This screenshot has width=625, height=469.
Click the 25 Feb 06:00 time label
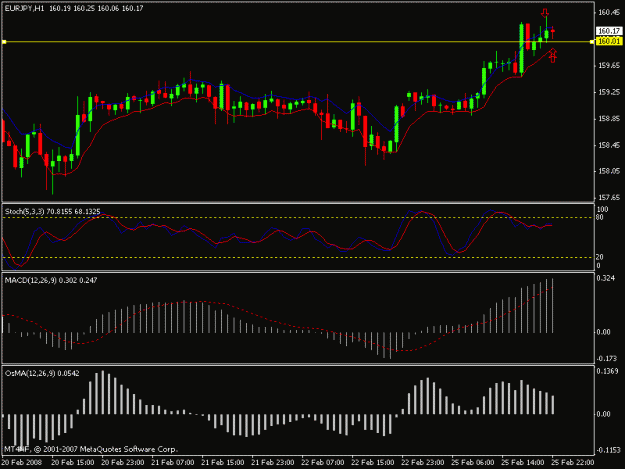click(x=473, y=462)
